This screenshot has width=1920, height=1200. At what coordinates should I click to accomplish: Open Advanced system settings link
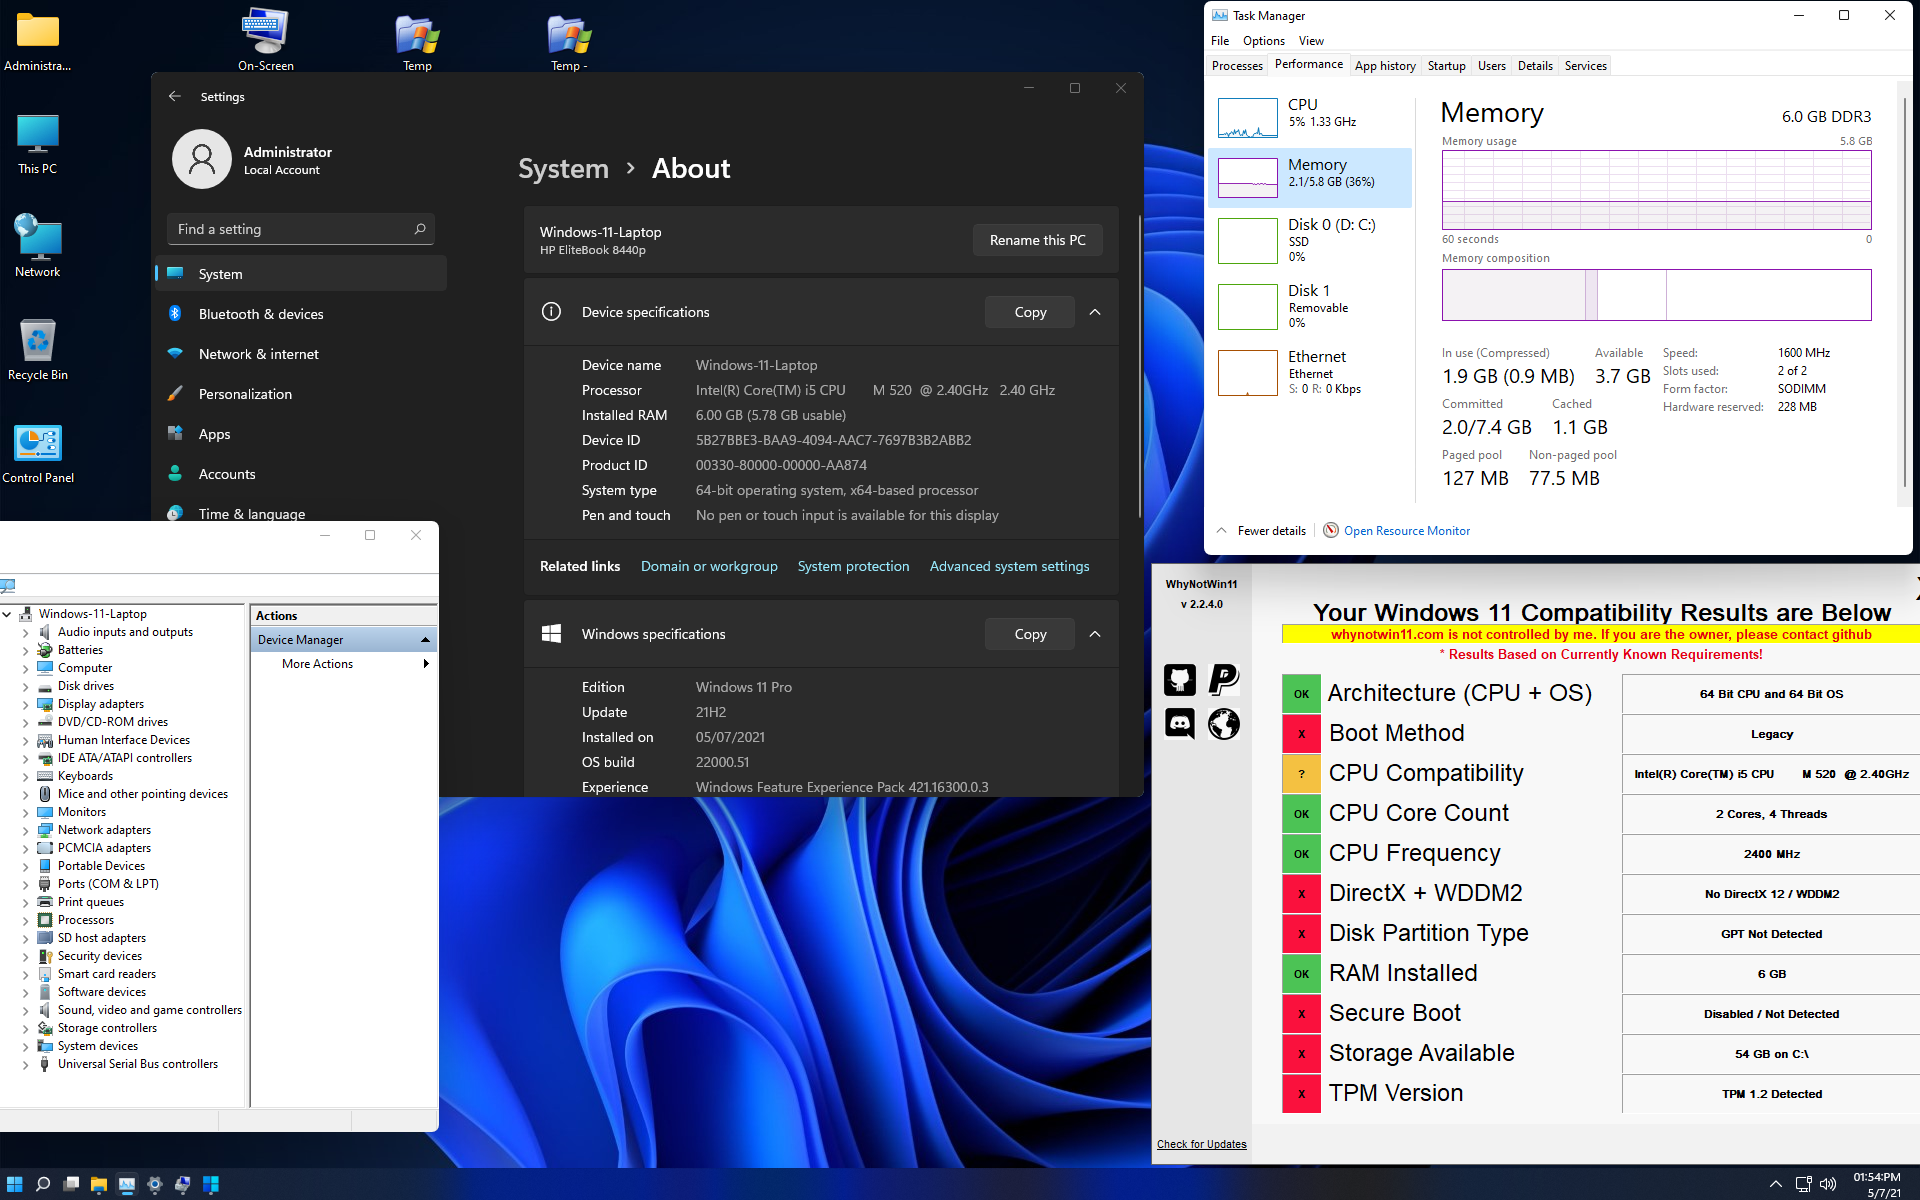(x=1009, y=566)
